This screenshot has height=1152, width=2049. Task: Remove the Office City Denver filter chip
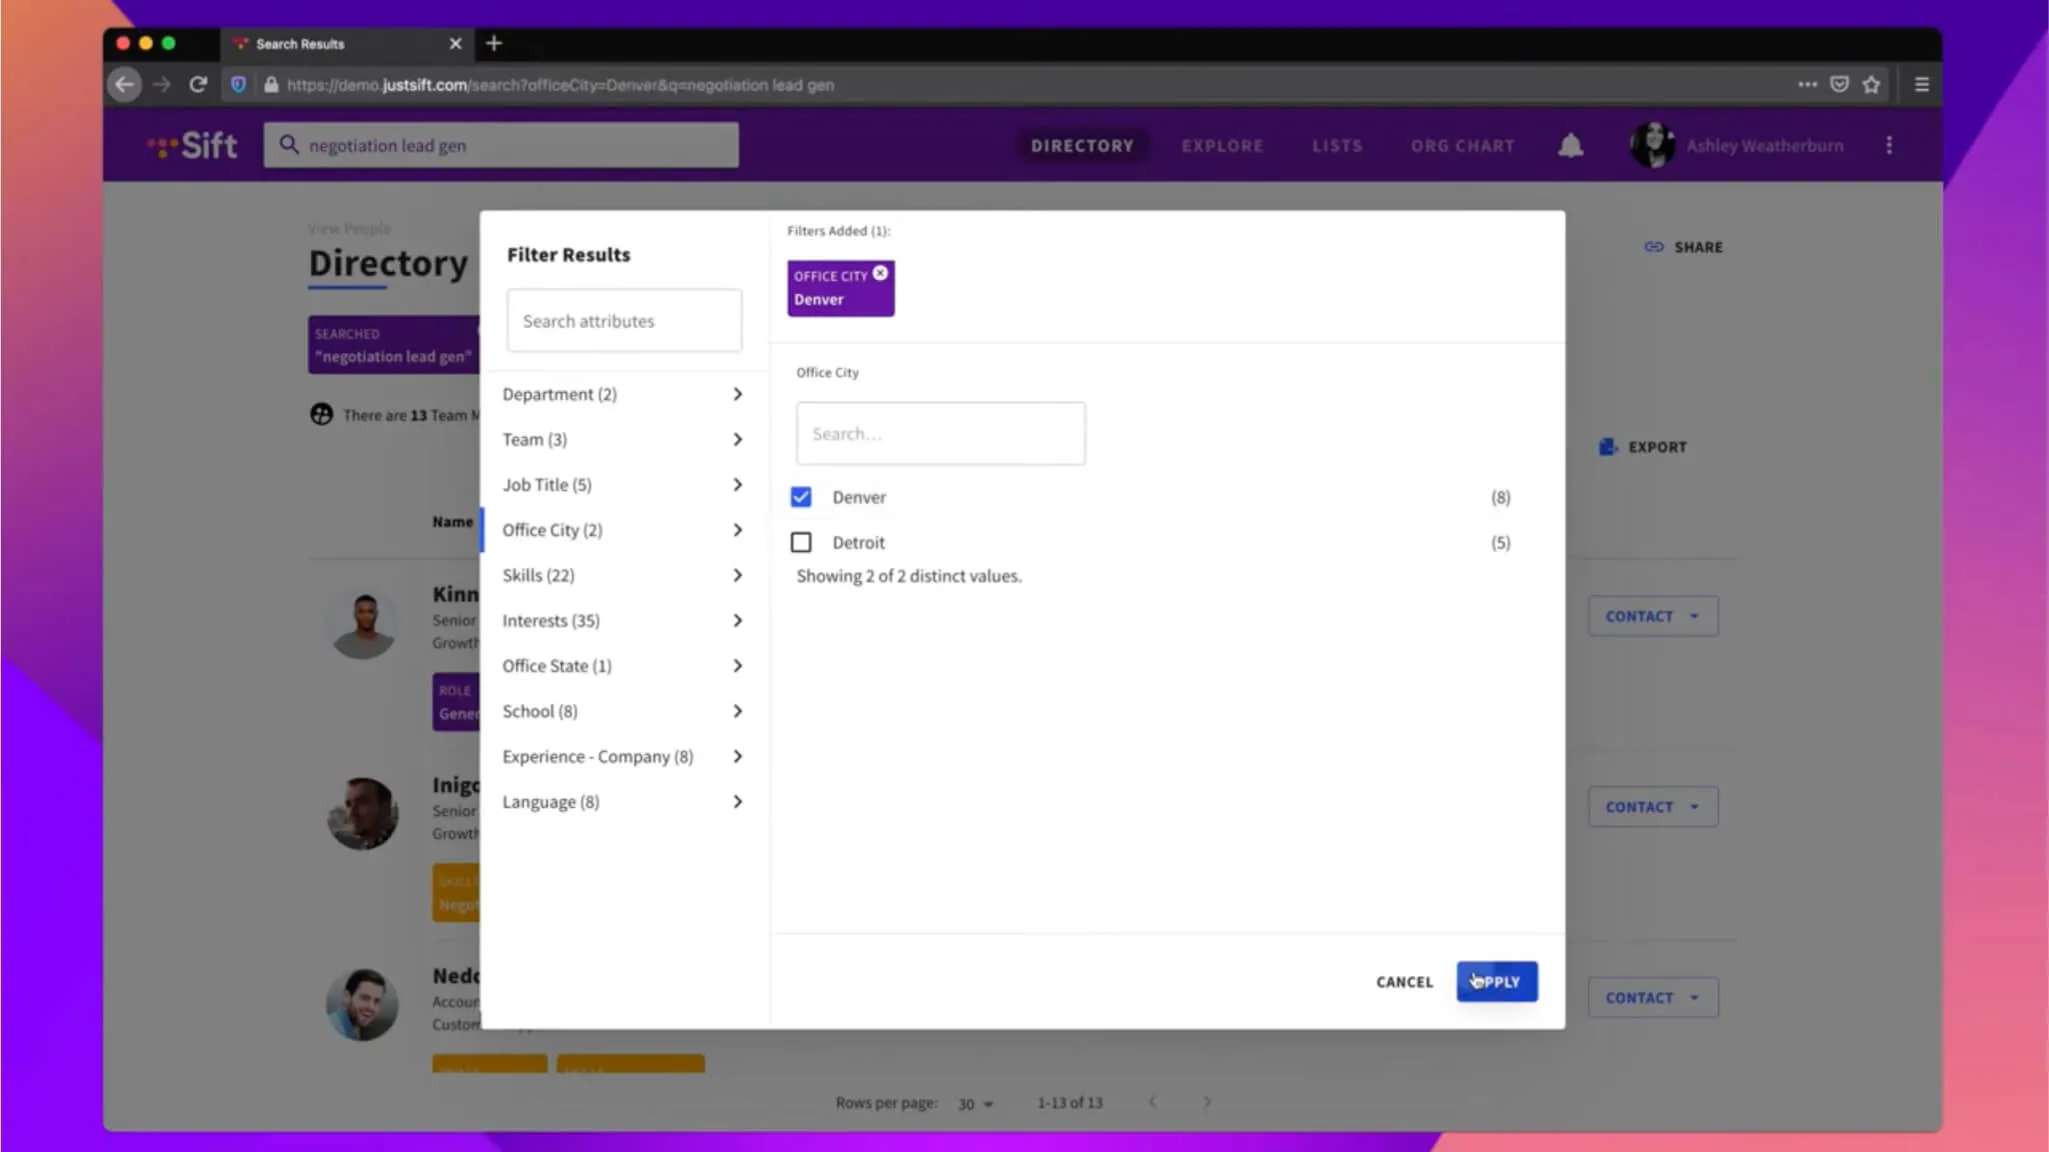click(x=880, y=273)
